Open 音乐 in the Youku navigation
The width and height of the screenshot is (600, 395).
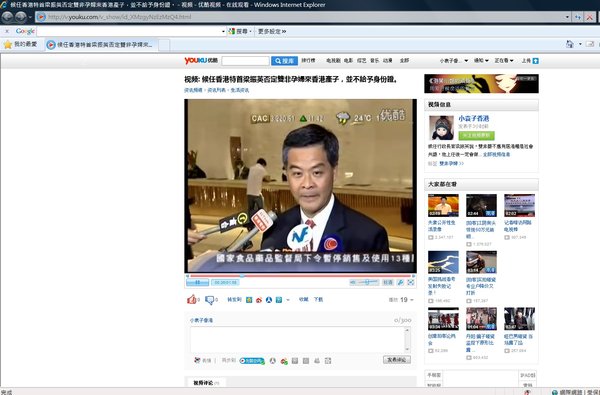[375, 60]
